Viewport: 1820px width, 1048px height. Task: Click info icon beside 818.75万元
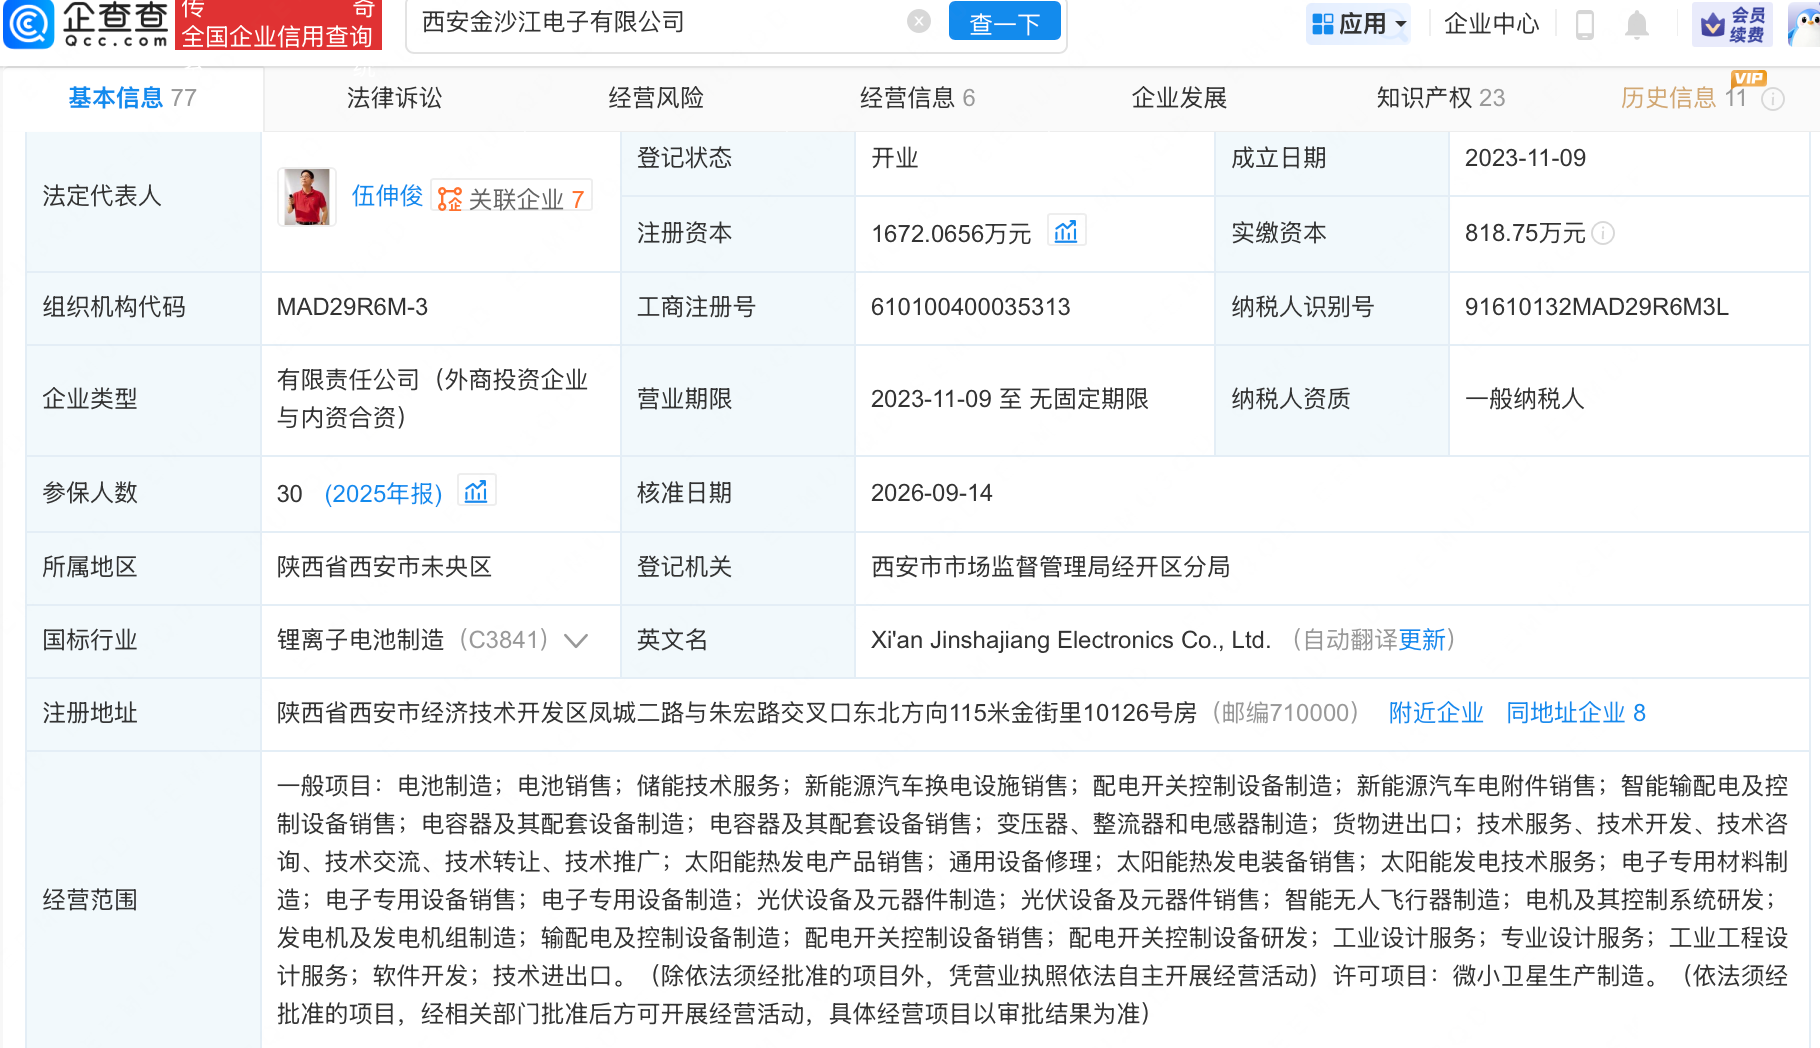tap(1603, 233)
